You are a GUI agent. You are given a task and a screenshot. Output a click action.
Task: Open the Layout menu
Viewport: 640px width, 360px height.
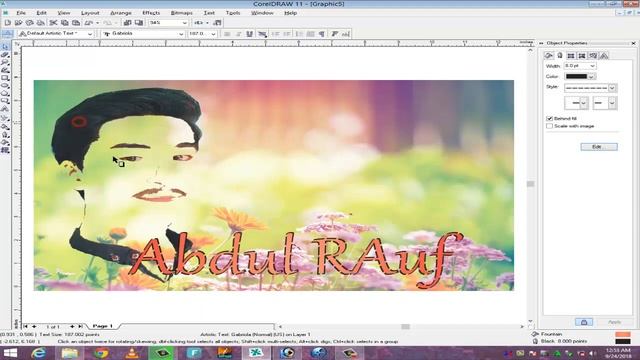tap(90, 13)
